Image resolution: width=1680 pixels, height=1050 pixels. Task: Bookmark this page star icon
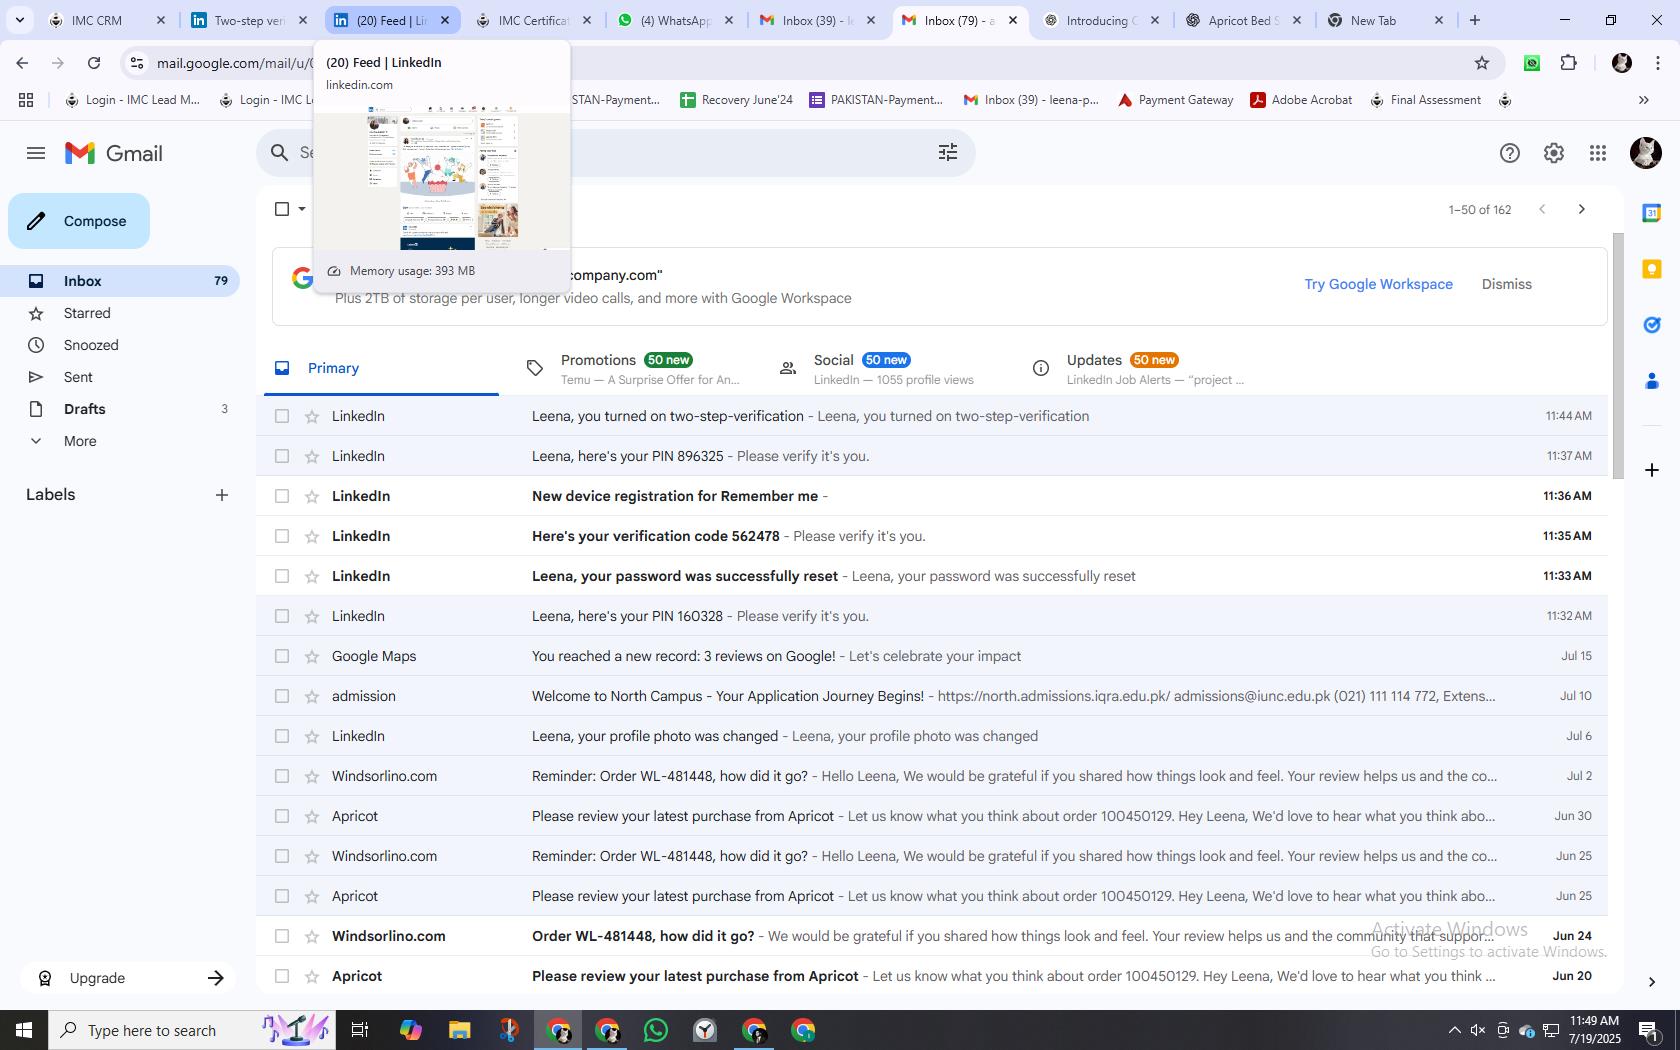click(x=1482, y=63)
